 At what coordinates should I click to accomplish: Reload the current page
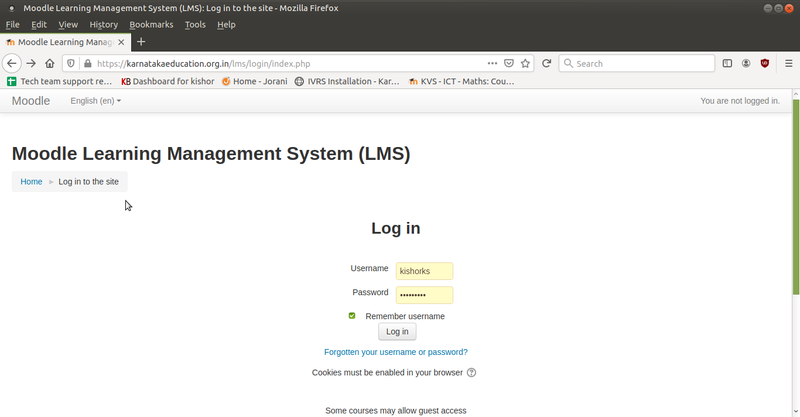coord(546,63)
